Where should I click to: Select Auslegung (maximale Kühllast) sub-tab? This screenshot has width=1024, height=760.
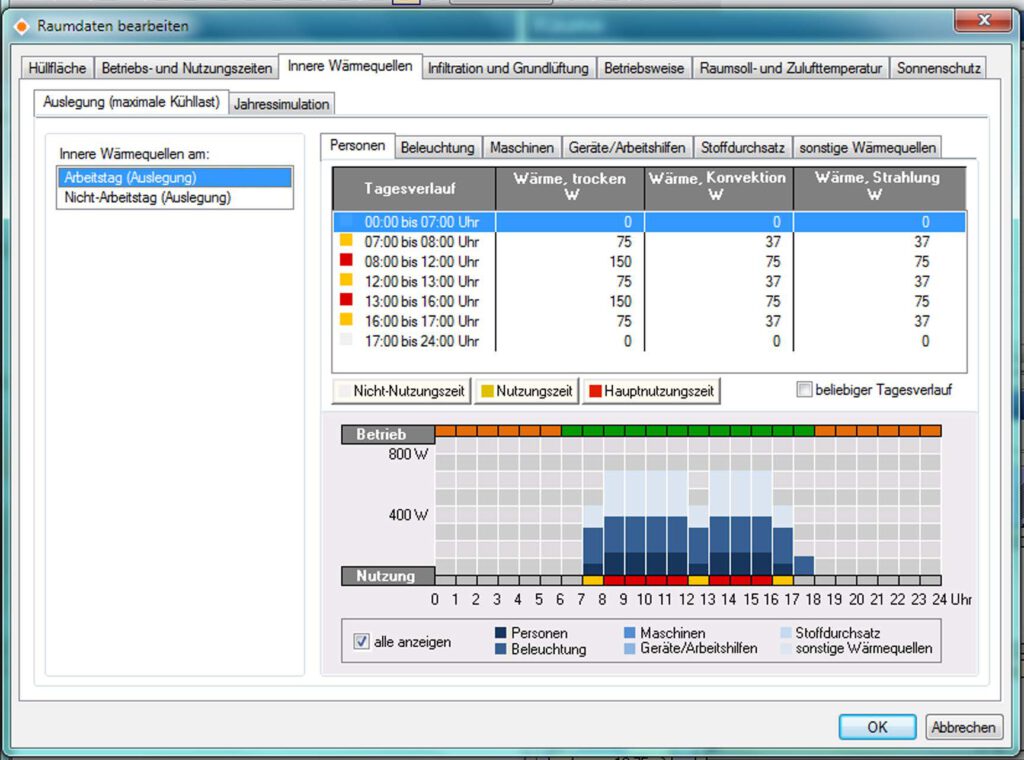[x=131, y=103]
